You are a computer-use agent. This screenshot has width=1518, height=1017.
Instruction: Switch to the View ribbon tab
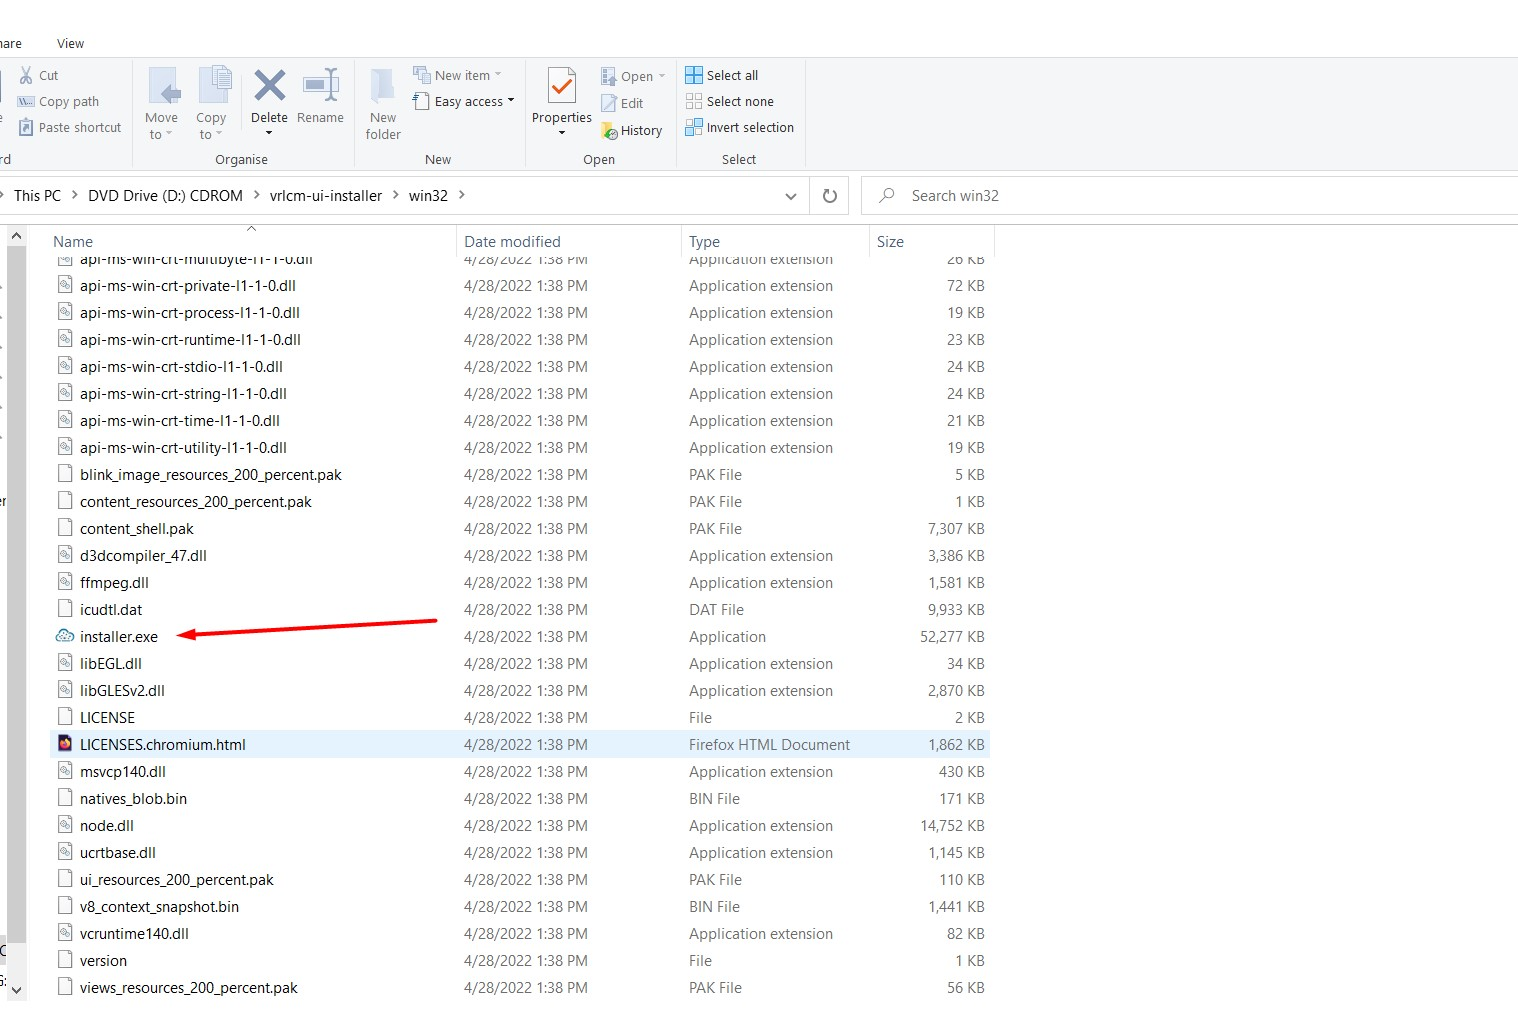click(x=69, y=43)
